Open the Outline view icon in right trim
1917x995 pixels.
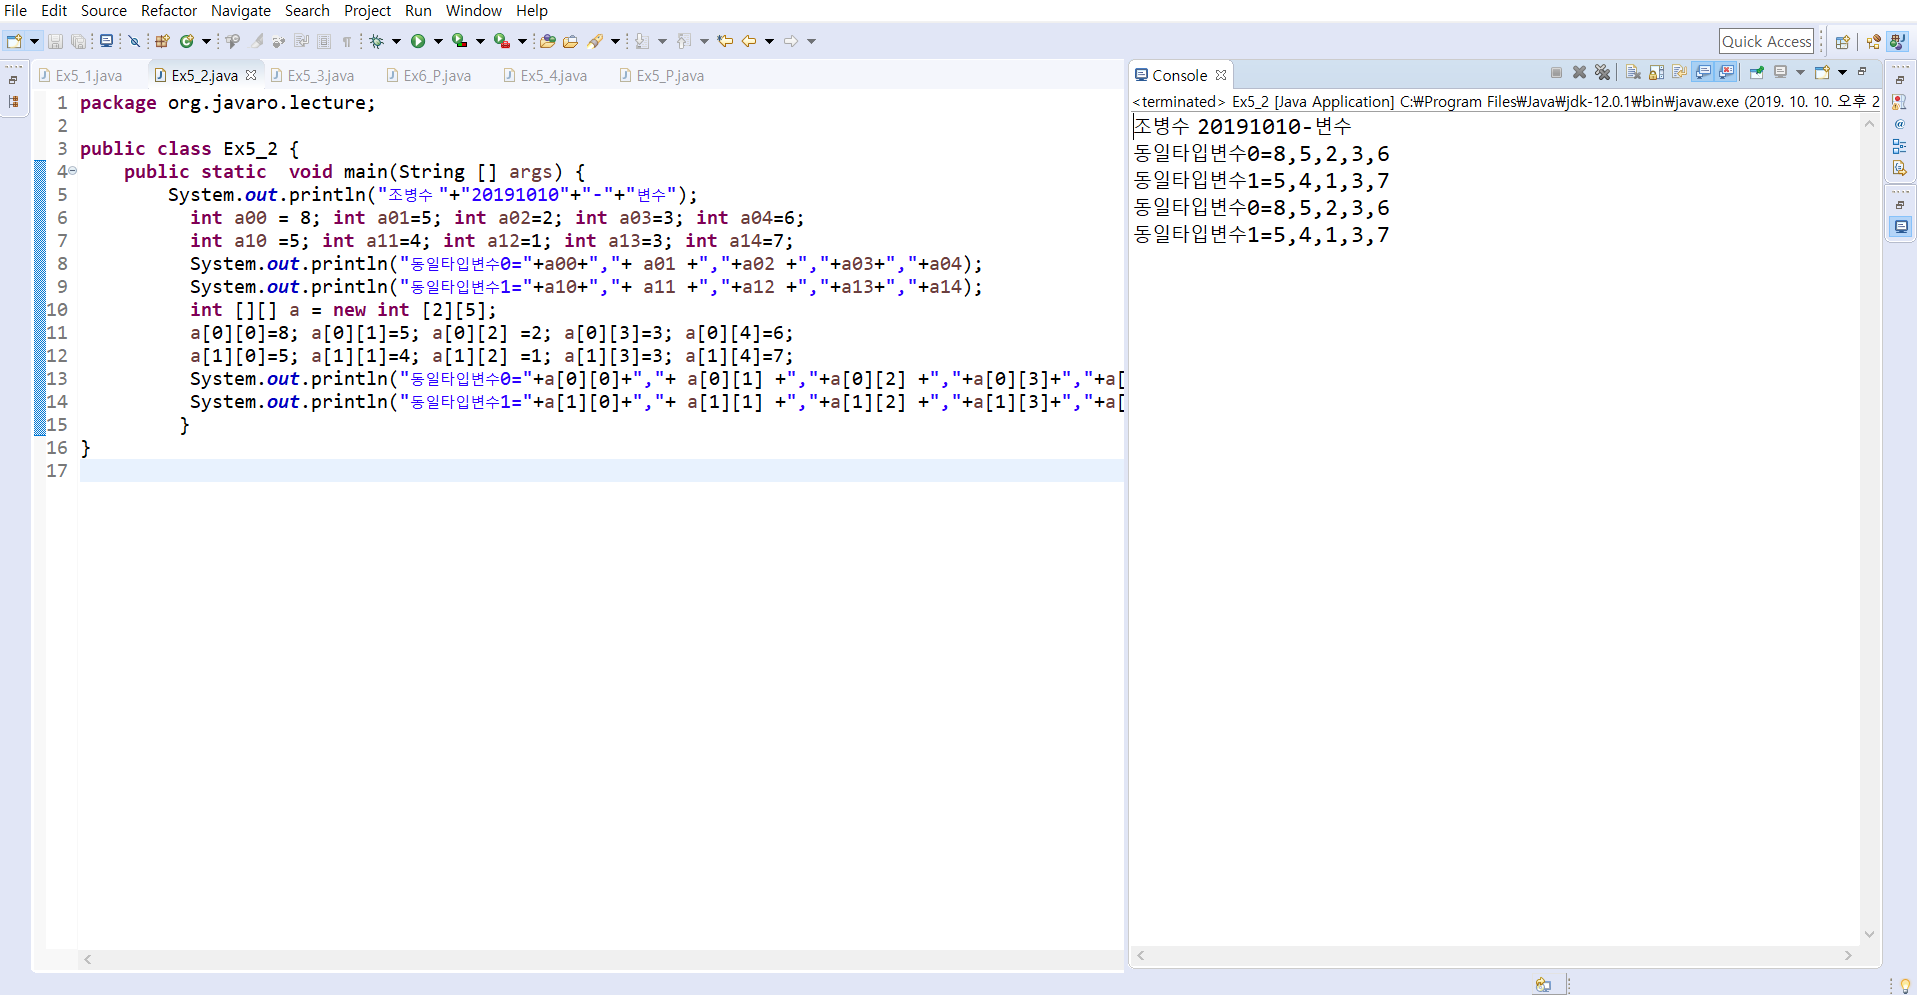click(1900, 146)
